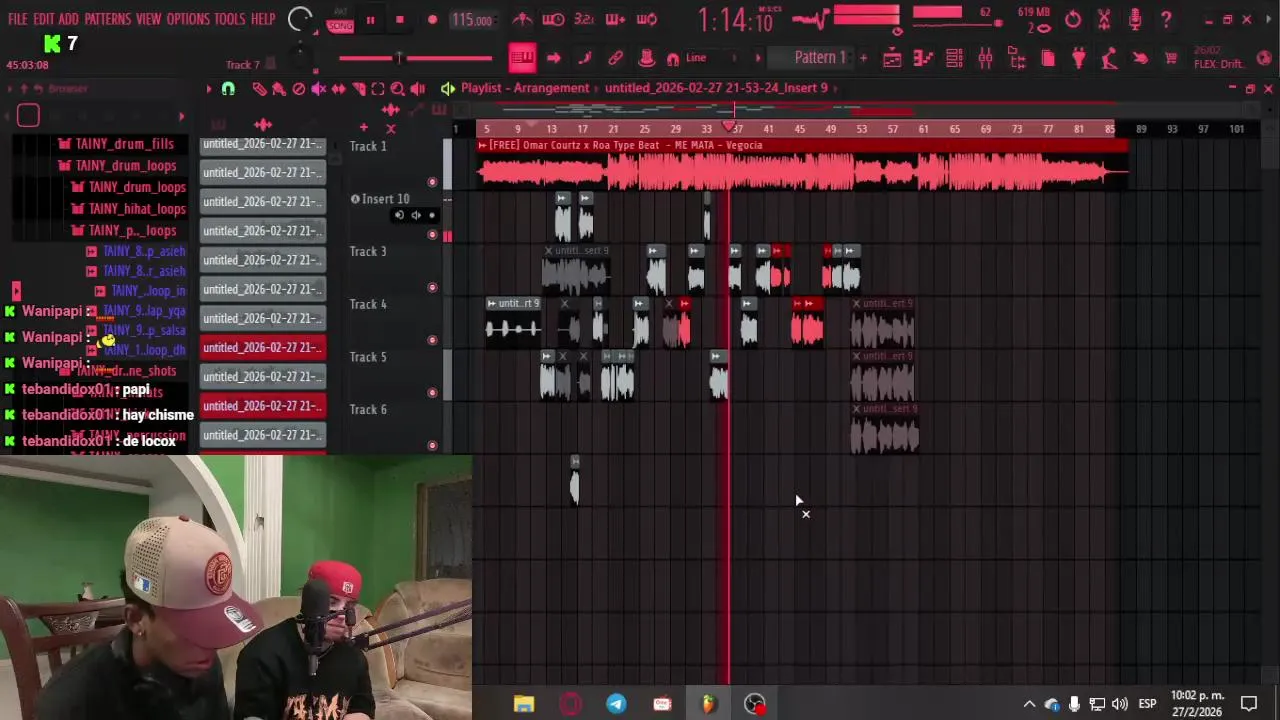Toggle overdub (blend) recording icon

coord(616,19)
